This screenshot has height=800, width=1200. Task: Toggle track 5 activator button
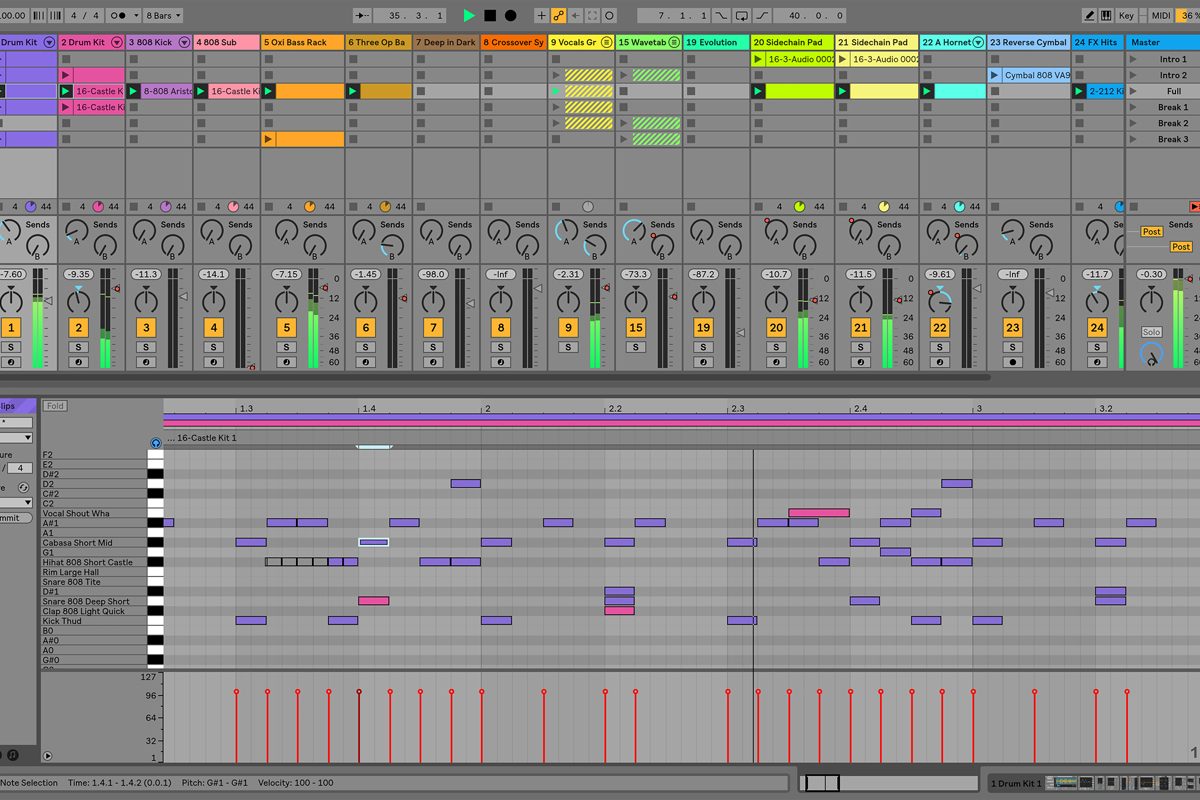pos(287,327)
